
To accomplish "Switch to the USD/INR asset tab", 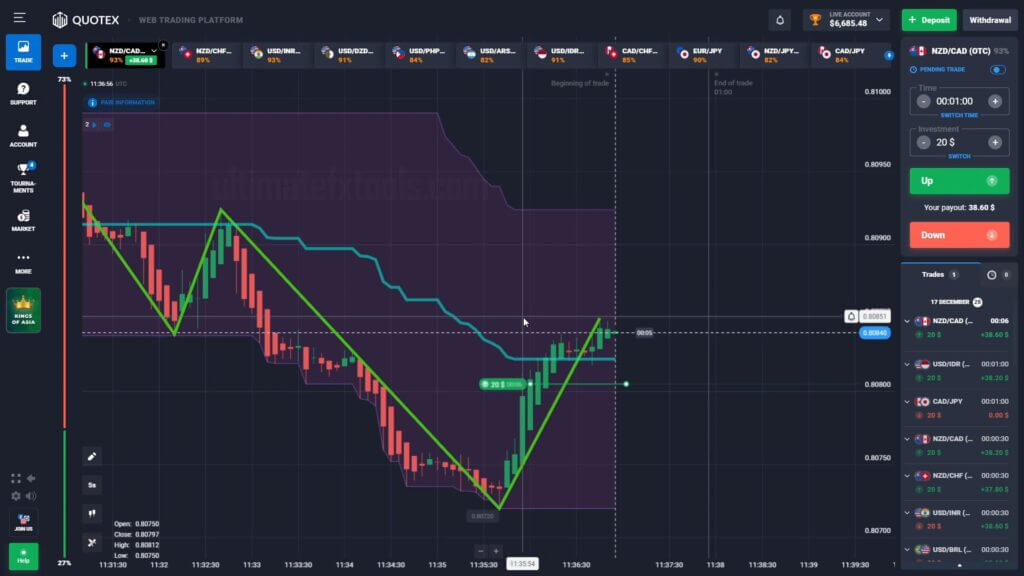I will point(277,55).
